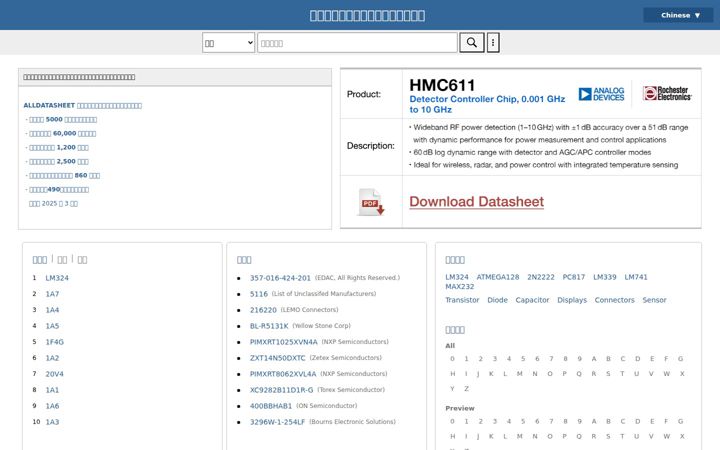Screen dimensions: 720x450
Task: Click the 1,200 statistic line
Action: (x=57, y=147)
